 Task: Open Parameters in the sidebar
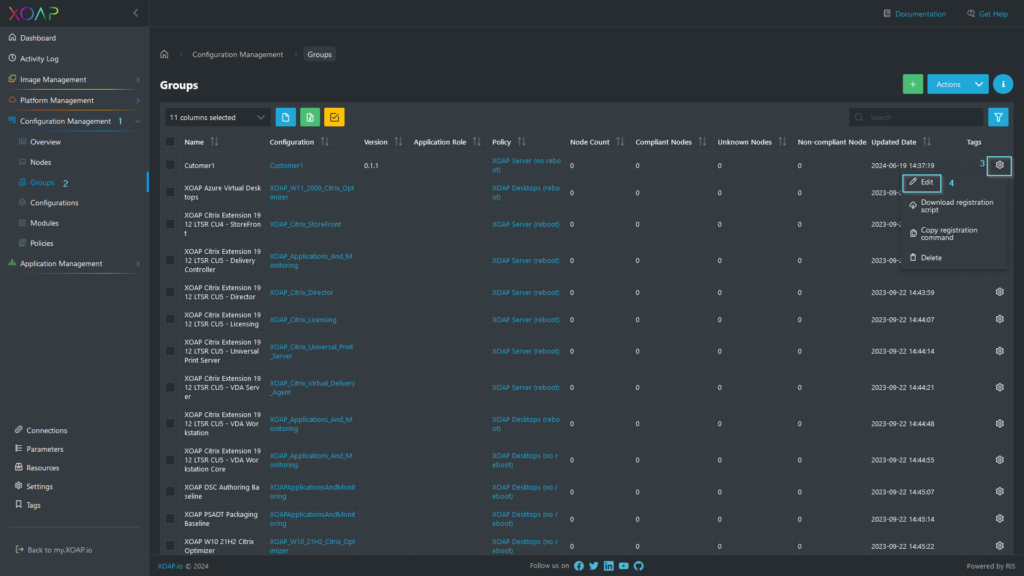(44, 449)
